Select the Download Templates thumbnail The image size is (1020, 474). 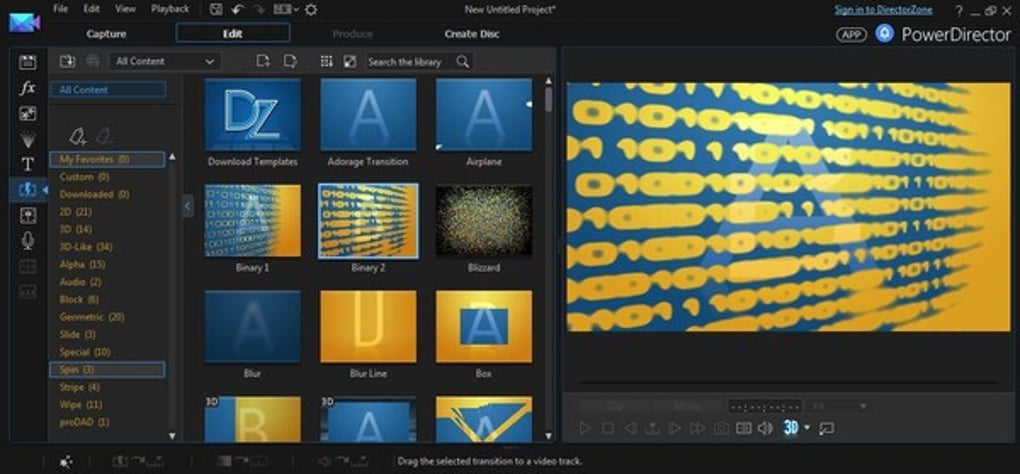(x=252, y=114)
